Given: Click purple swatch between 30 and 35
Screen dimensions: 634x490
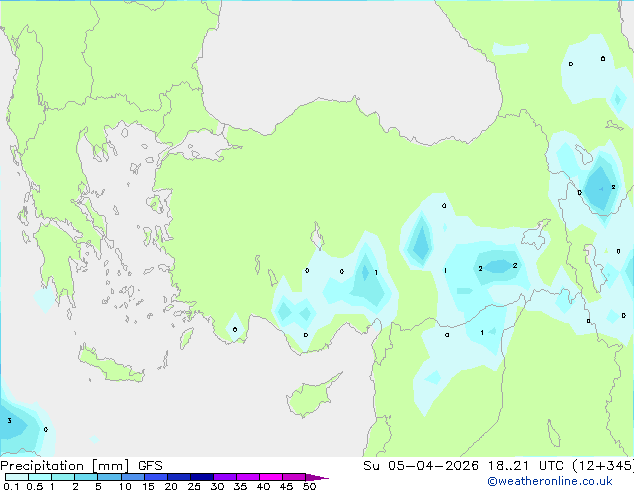Looking at the screenshot, I should (x=224, y=477).
